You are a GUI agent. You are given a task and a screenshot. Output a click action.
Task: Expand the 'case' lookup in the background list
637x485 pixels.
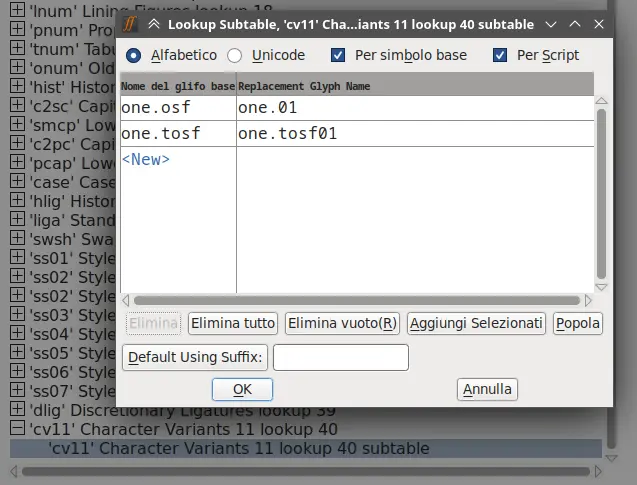click(17, 181)
